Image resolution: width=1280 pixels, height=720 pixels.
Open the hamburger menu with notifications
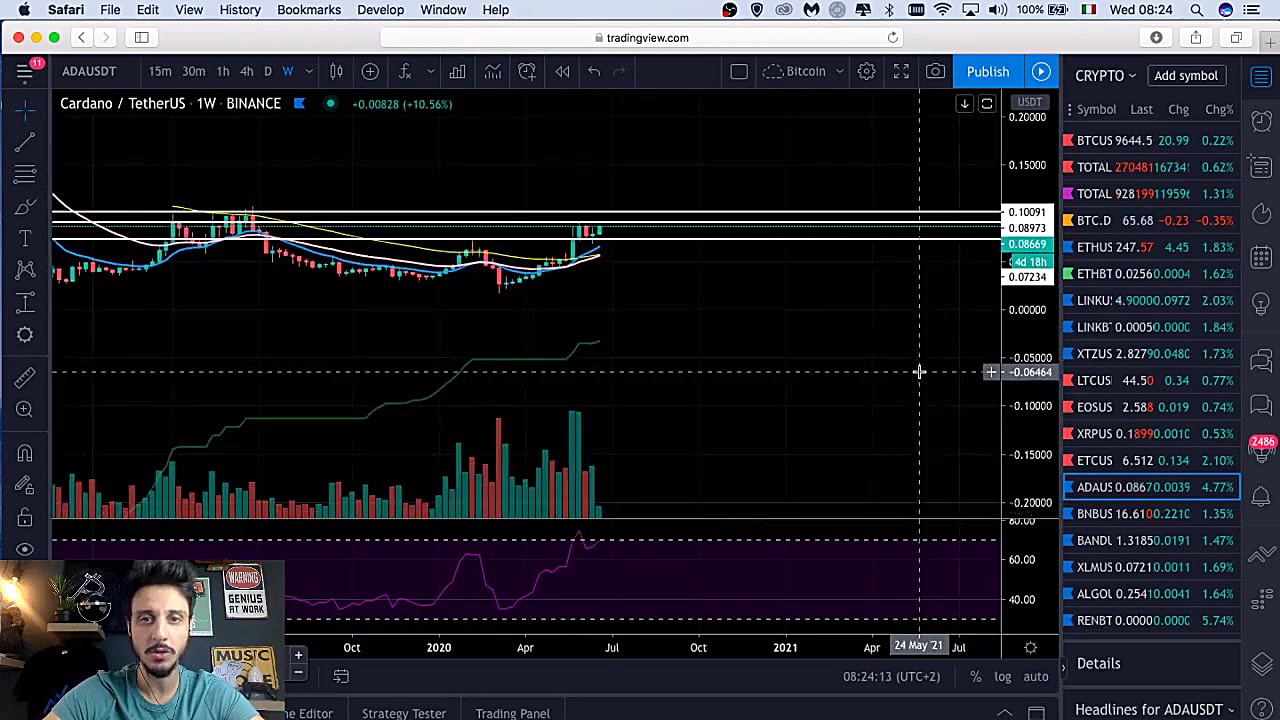coord(26,70)
